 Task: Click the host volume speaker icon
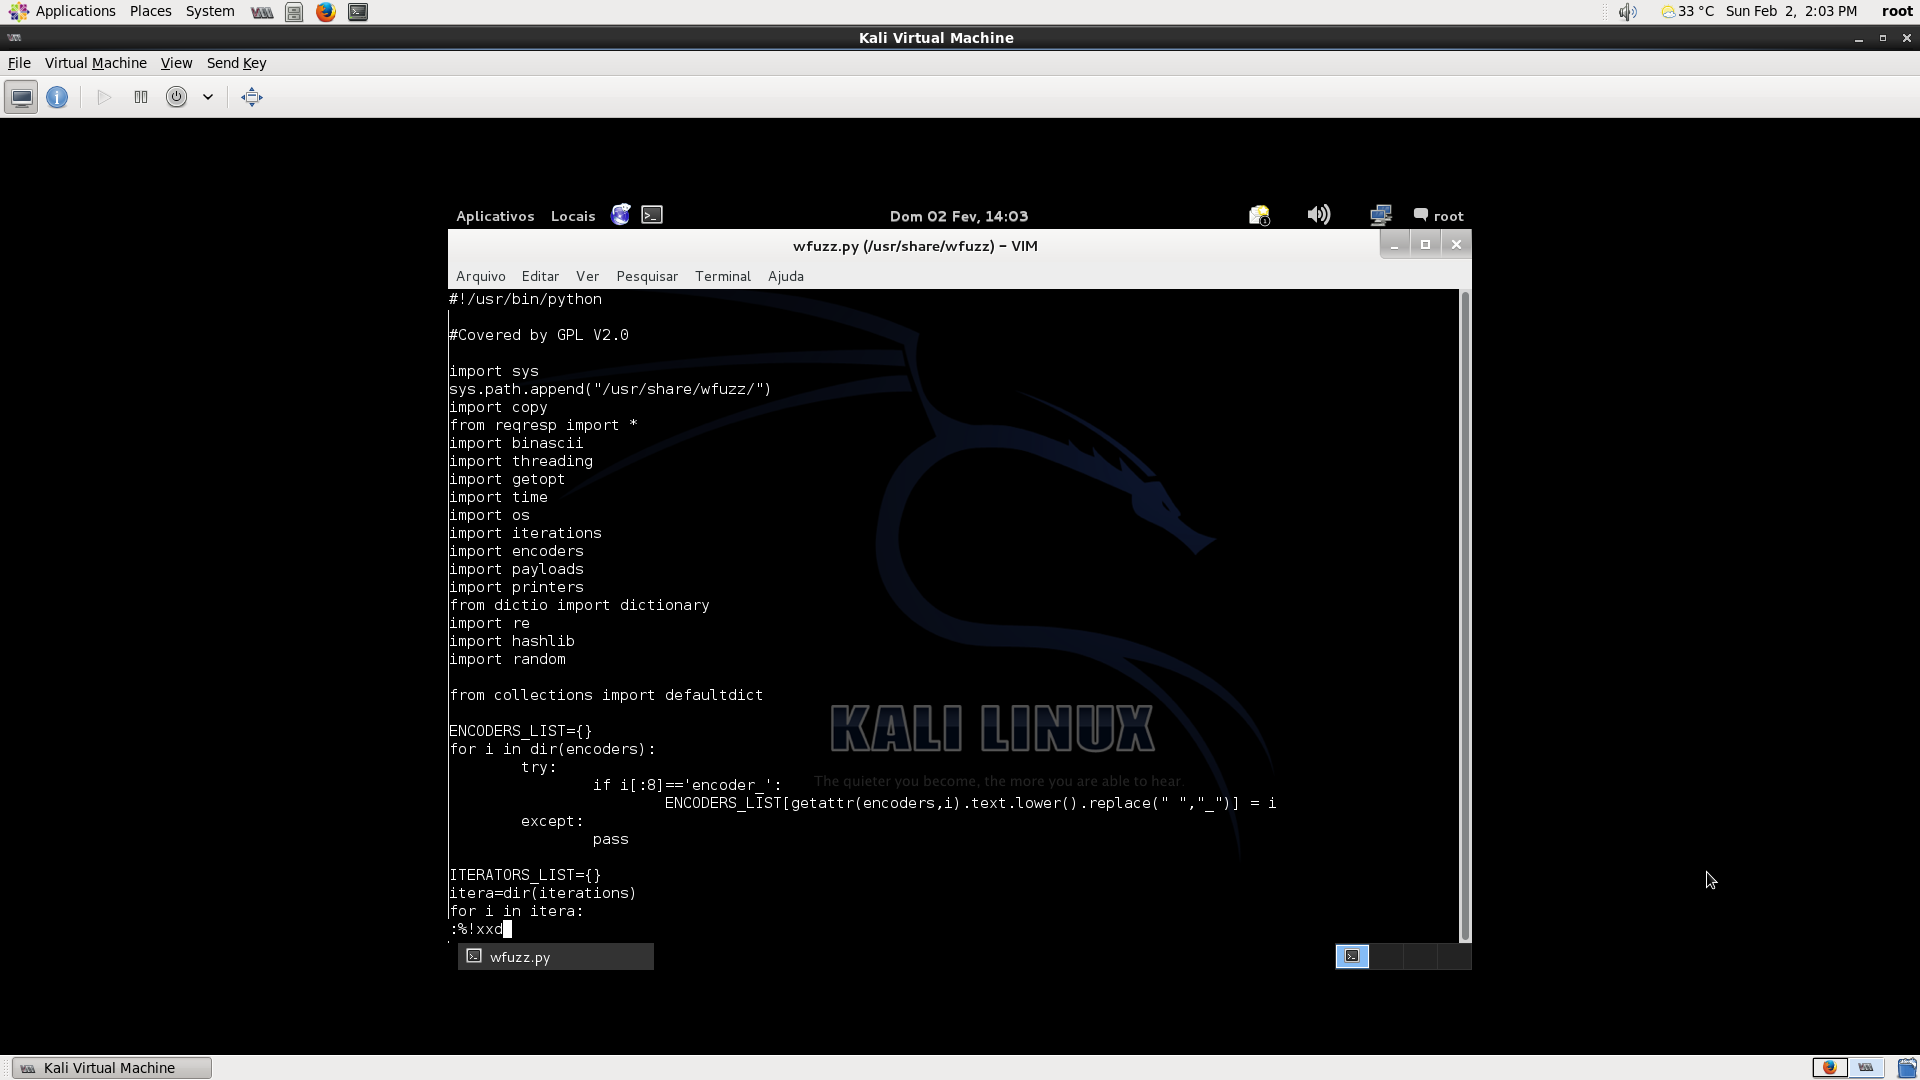[x=1628, y=12]
